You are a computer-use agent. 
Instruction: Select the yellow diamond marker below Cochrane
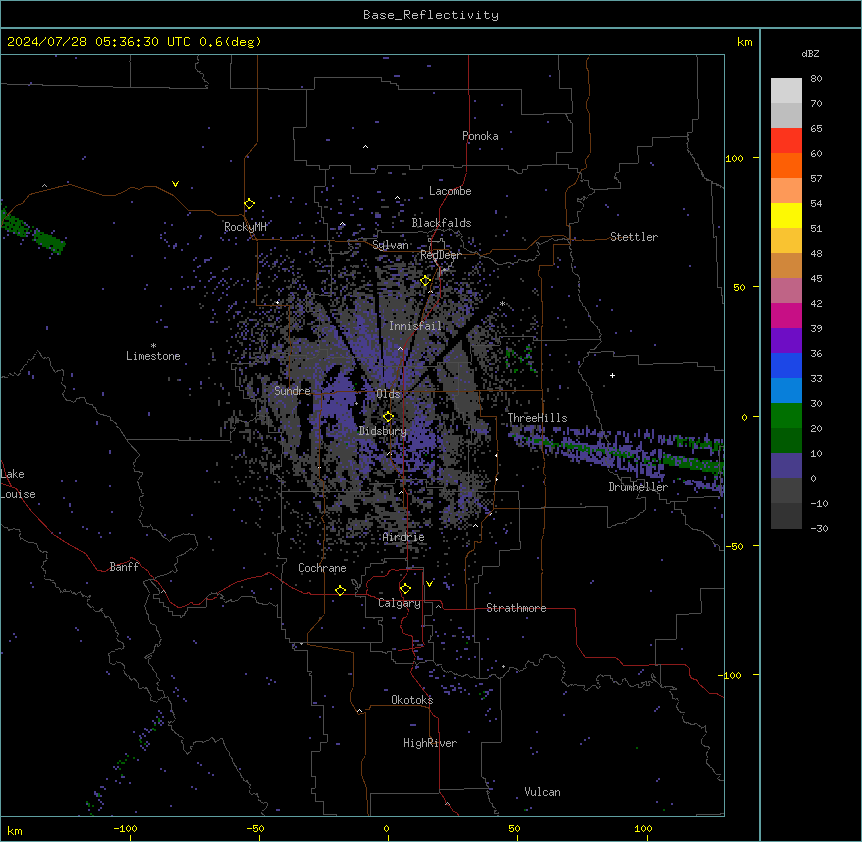(340, 590)
